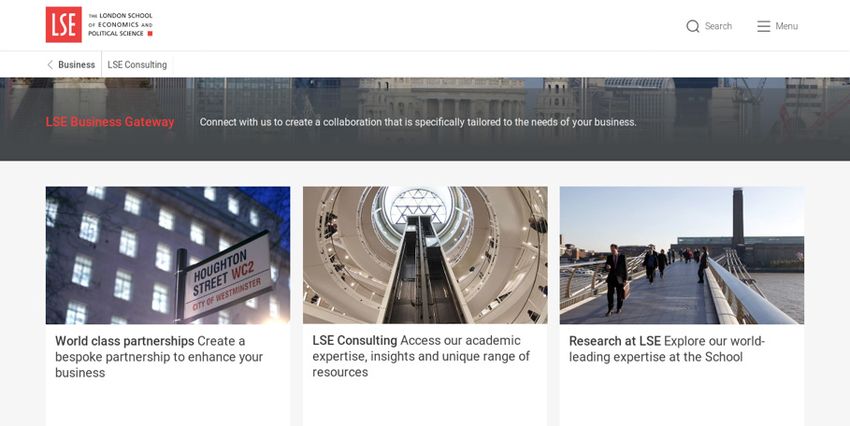Open the Menu label in header
The width and height of the screenshot is (850, 426).
(x=787, y=26)
